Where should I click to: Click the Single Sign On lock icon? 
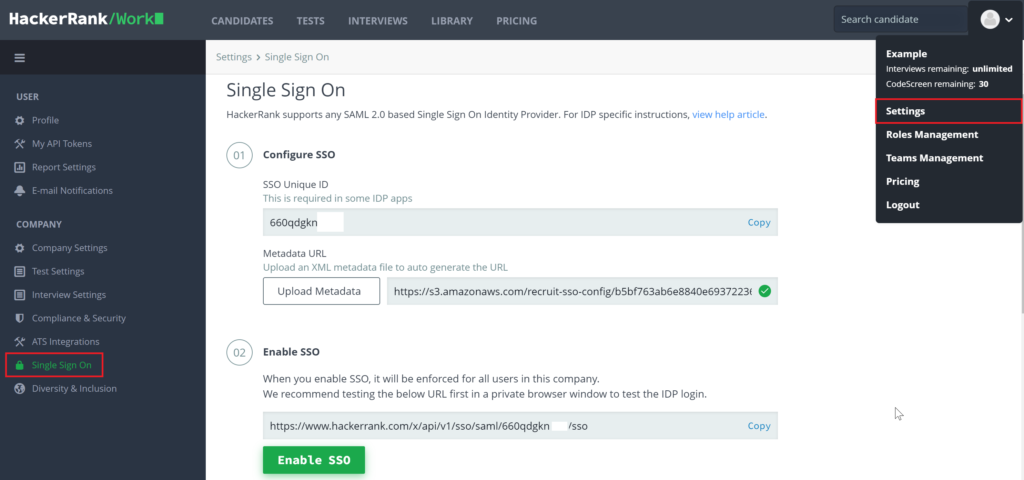20,366
